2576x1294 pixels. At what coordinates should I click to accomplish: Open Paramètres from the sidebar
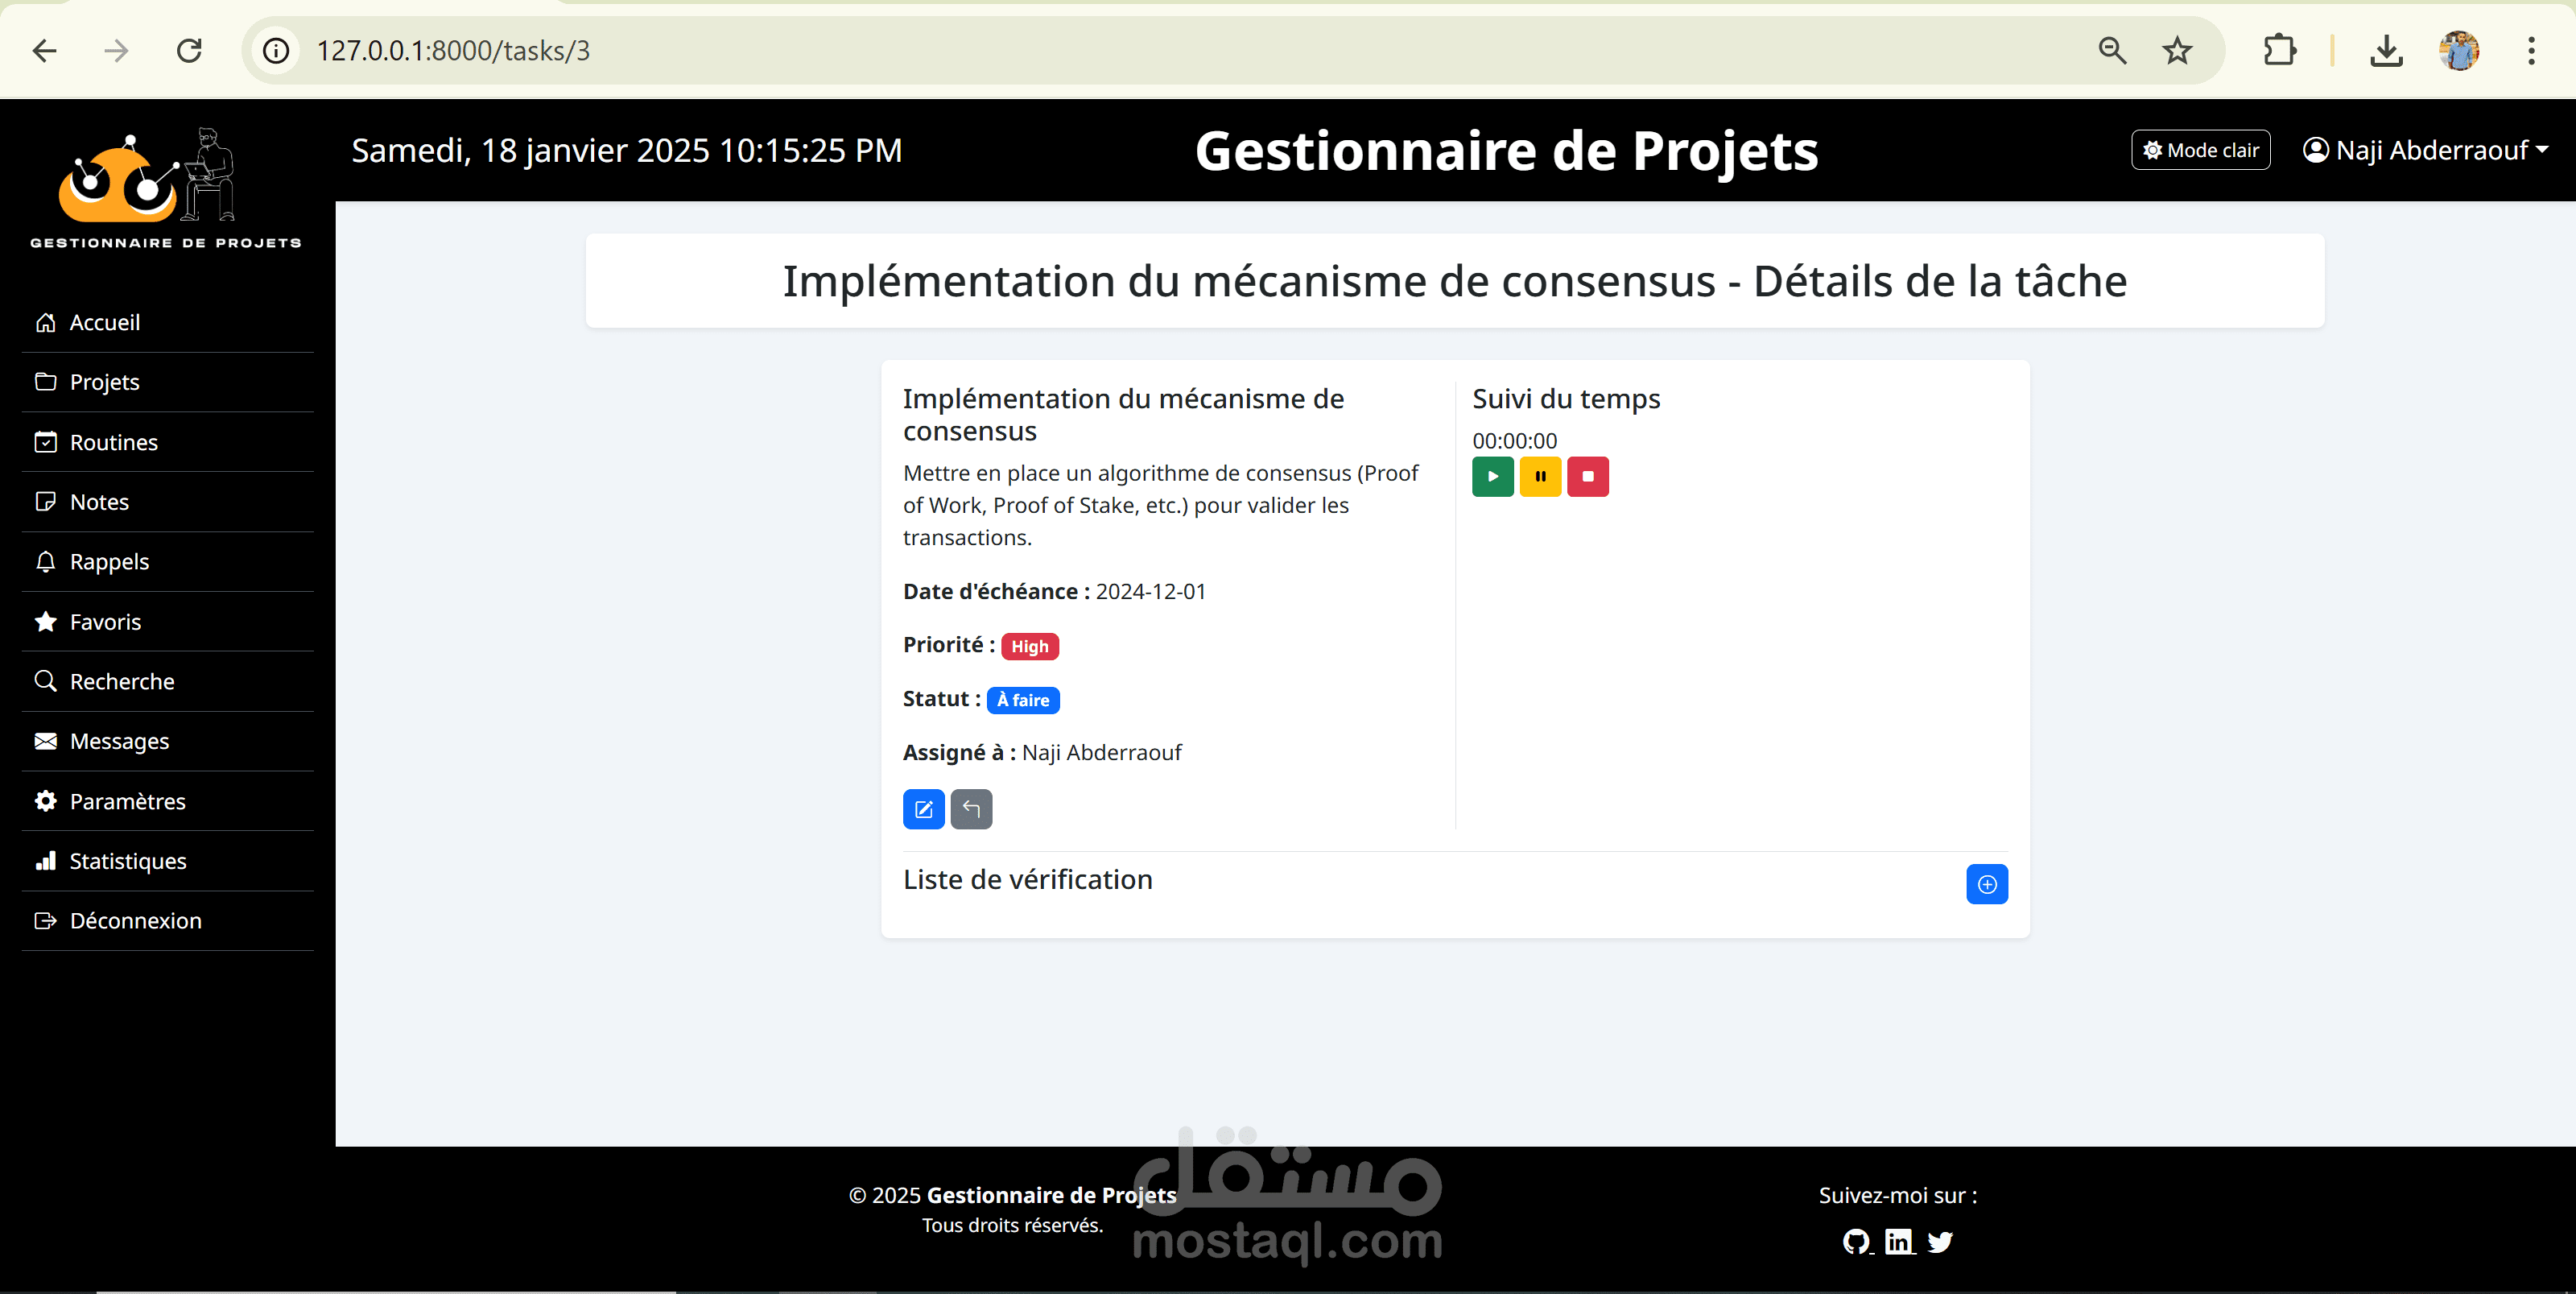(x=127, y=801)
